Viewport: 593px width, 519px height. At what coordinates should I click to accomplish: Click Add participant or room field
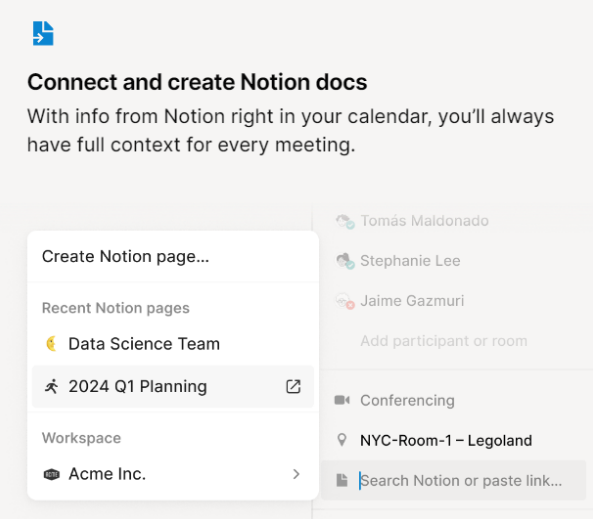pos(444,341)
